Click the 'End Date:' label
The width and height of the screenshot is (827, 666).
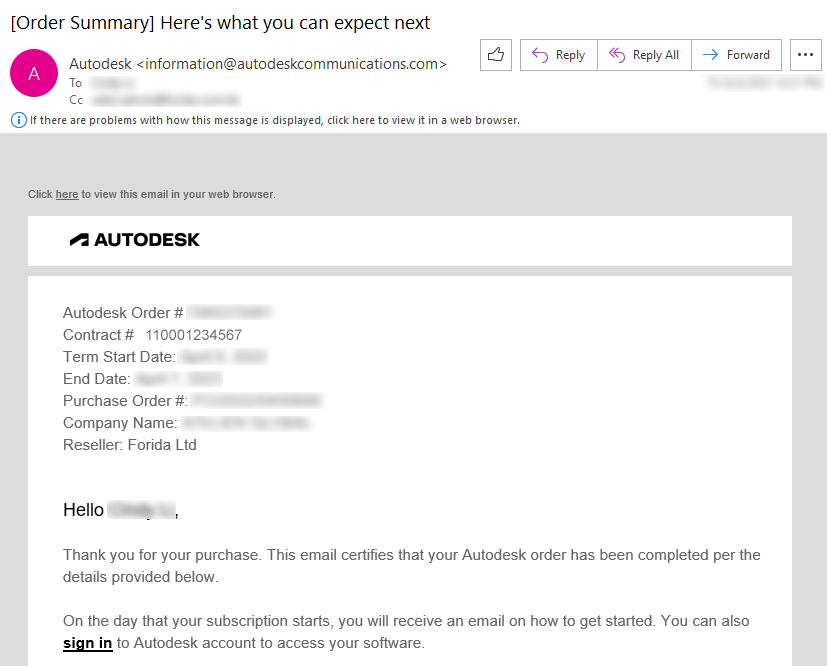tap(97, 379)
